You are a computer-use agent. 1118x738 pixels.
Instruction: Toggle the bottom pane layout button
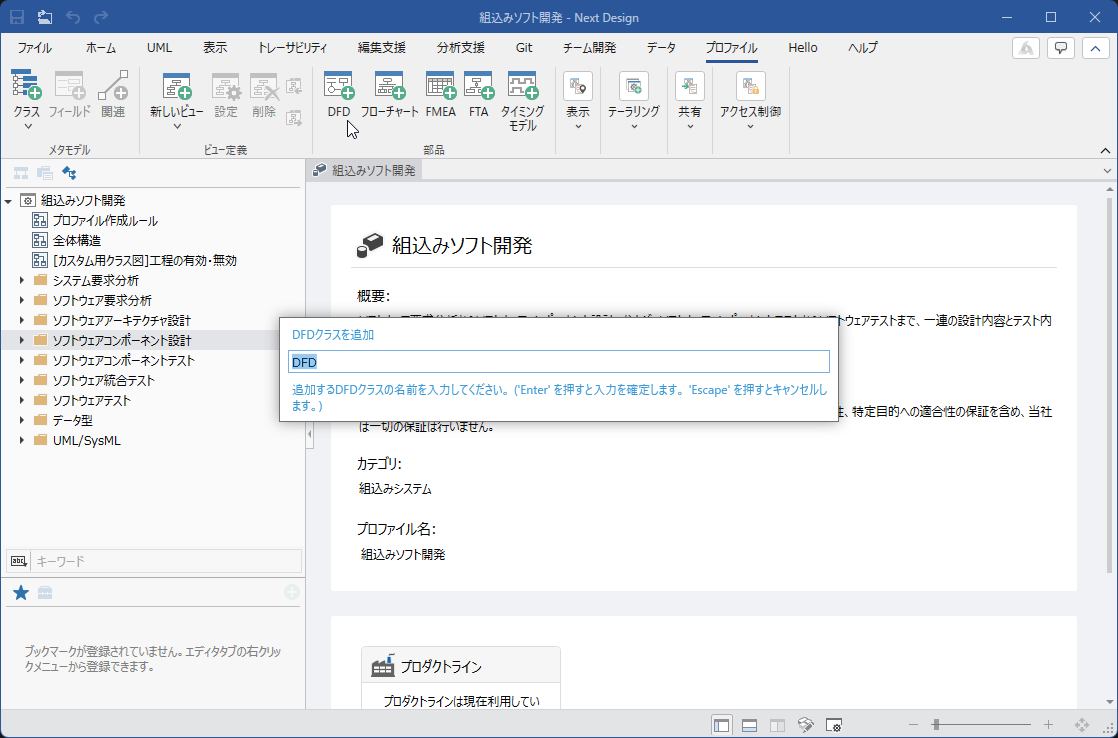[x=749, y=725]
